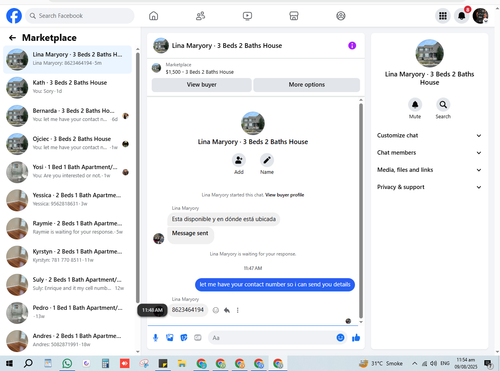Open the notifications bell
The width and height of the screenshot is (500, 371).
[462, 16]
